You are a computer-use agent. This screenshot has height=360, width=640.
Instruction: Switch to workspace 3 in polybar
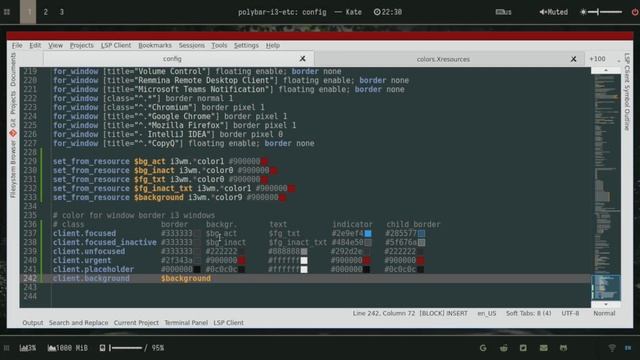tap(62, 12)
